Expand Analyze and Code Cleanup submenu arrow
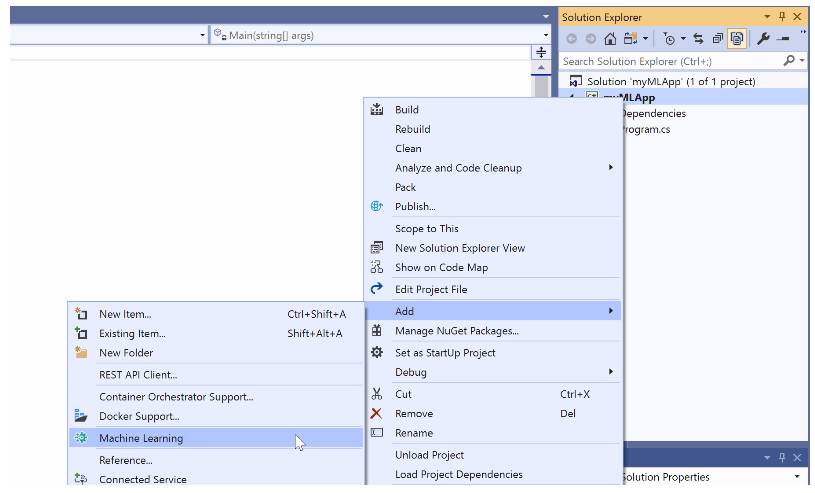The height and width of the screenshot is (493, 815). (x=611, y=167)
